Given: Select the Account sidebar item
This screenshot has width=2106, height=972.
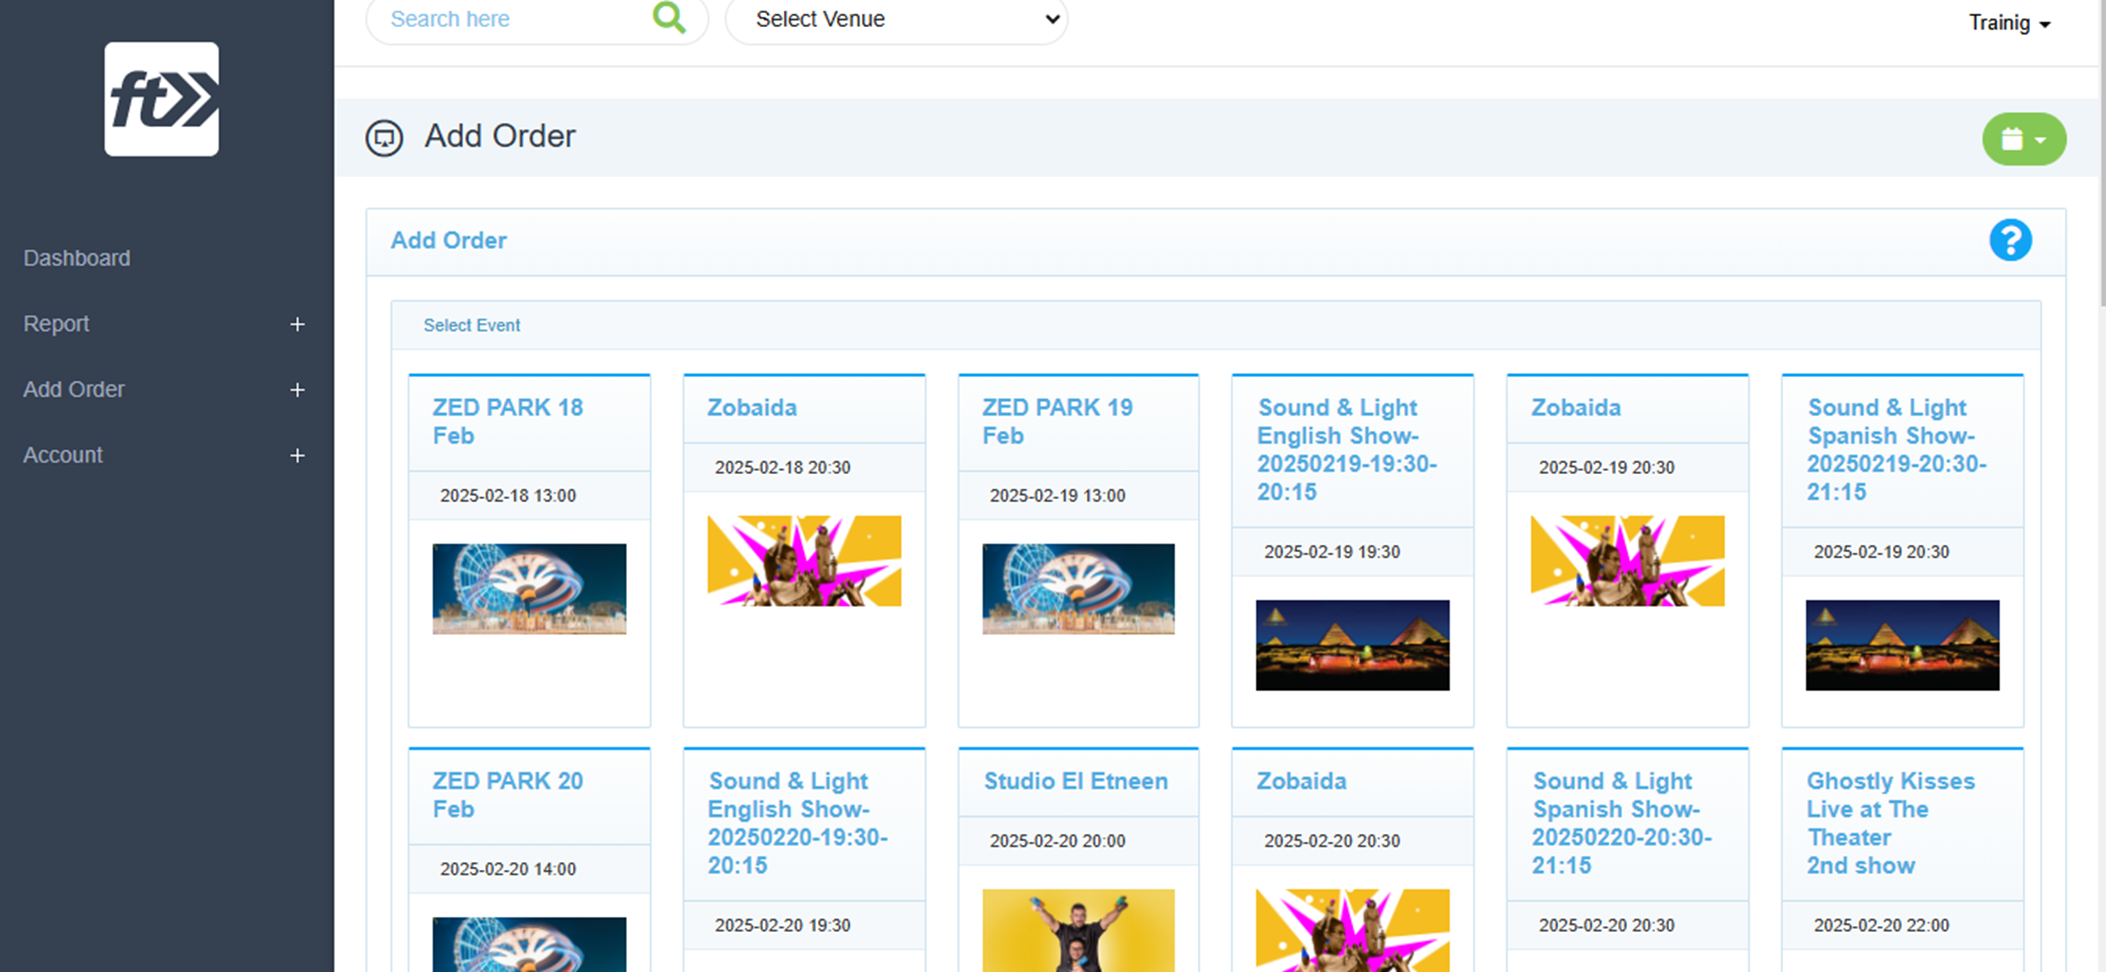Looking at the screenshot, I should click(63, 455).
